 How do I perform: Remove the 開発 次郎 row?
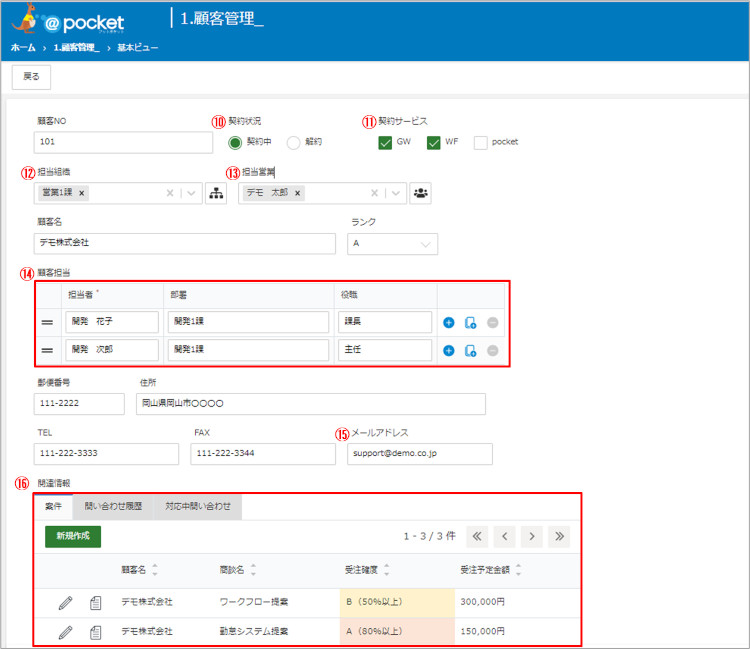tap(493, 351)
